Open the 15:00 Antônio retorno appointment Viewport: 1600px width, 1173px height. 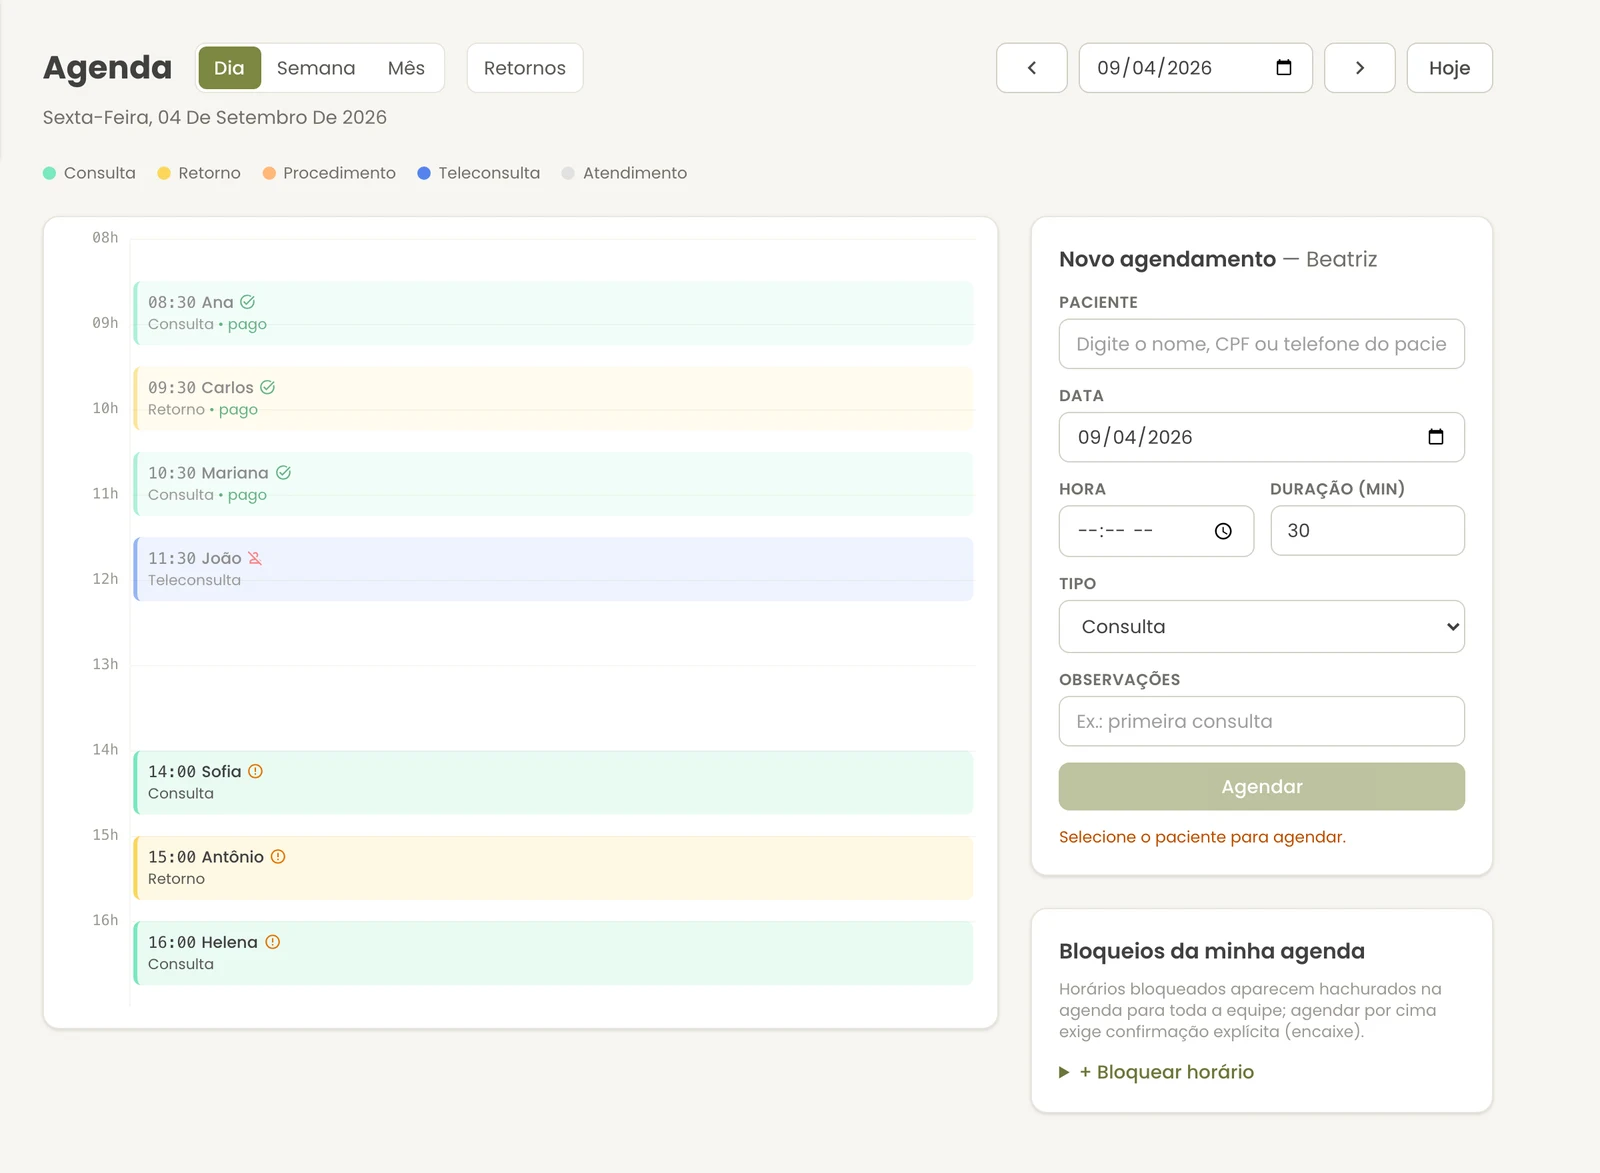(x=553, y=868)
